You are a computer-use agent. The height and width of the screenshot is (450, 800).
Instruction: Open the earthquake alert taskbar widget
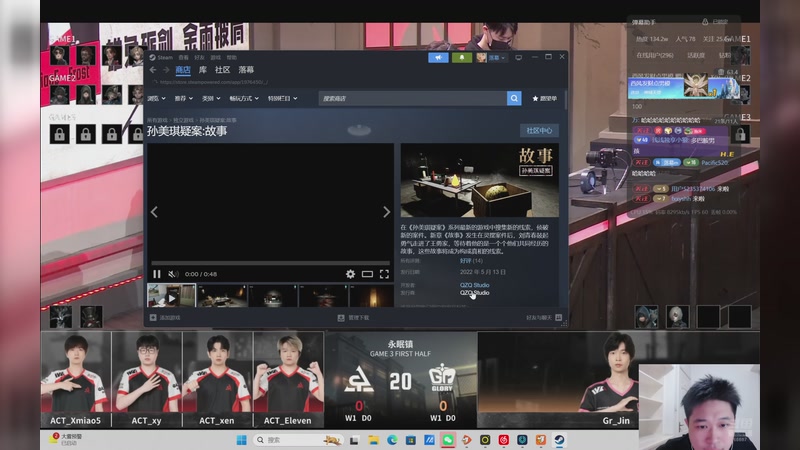pos(66,439)
